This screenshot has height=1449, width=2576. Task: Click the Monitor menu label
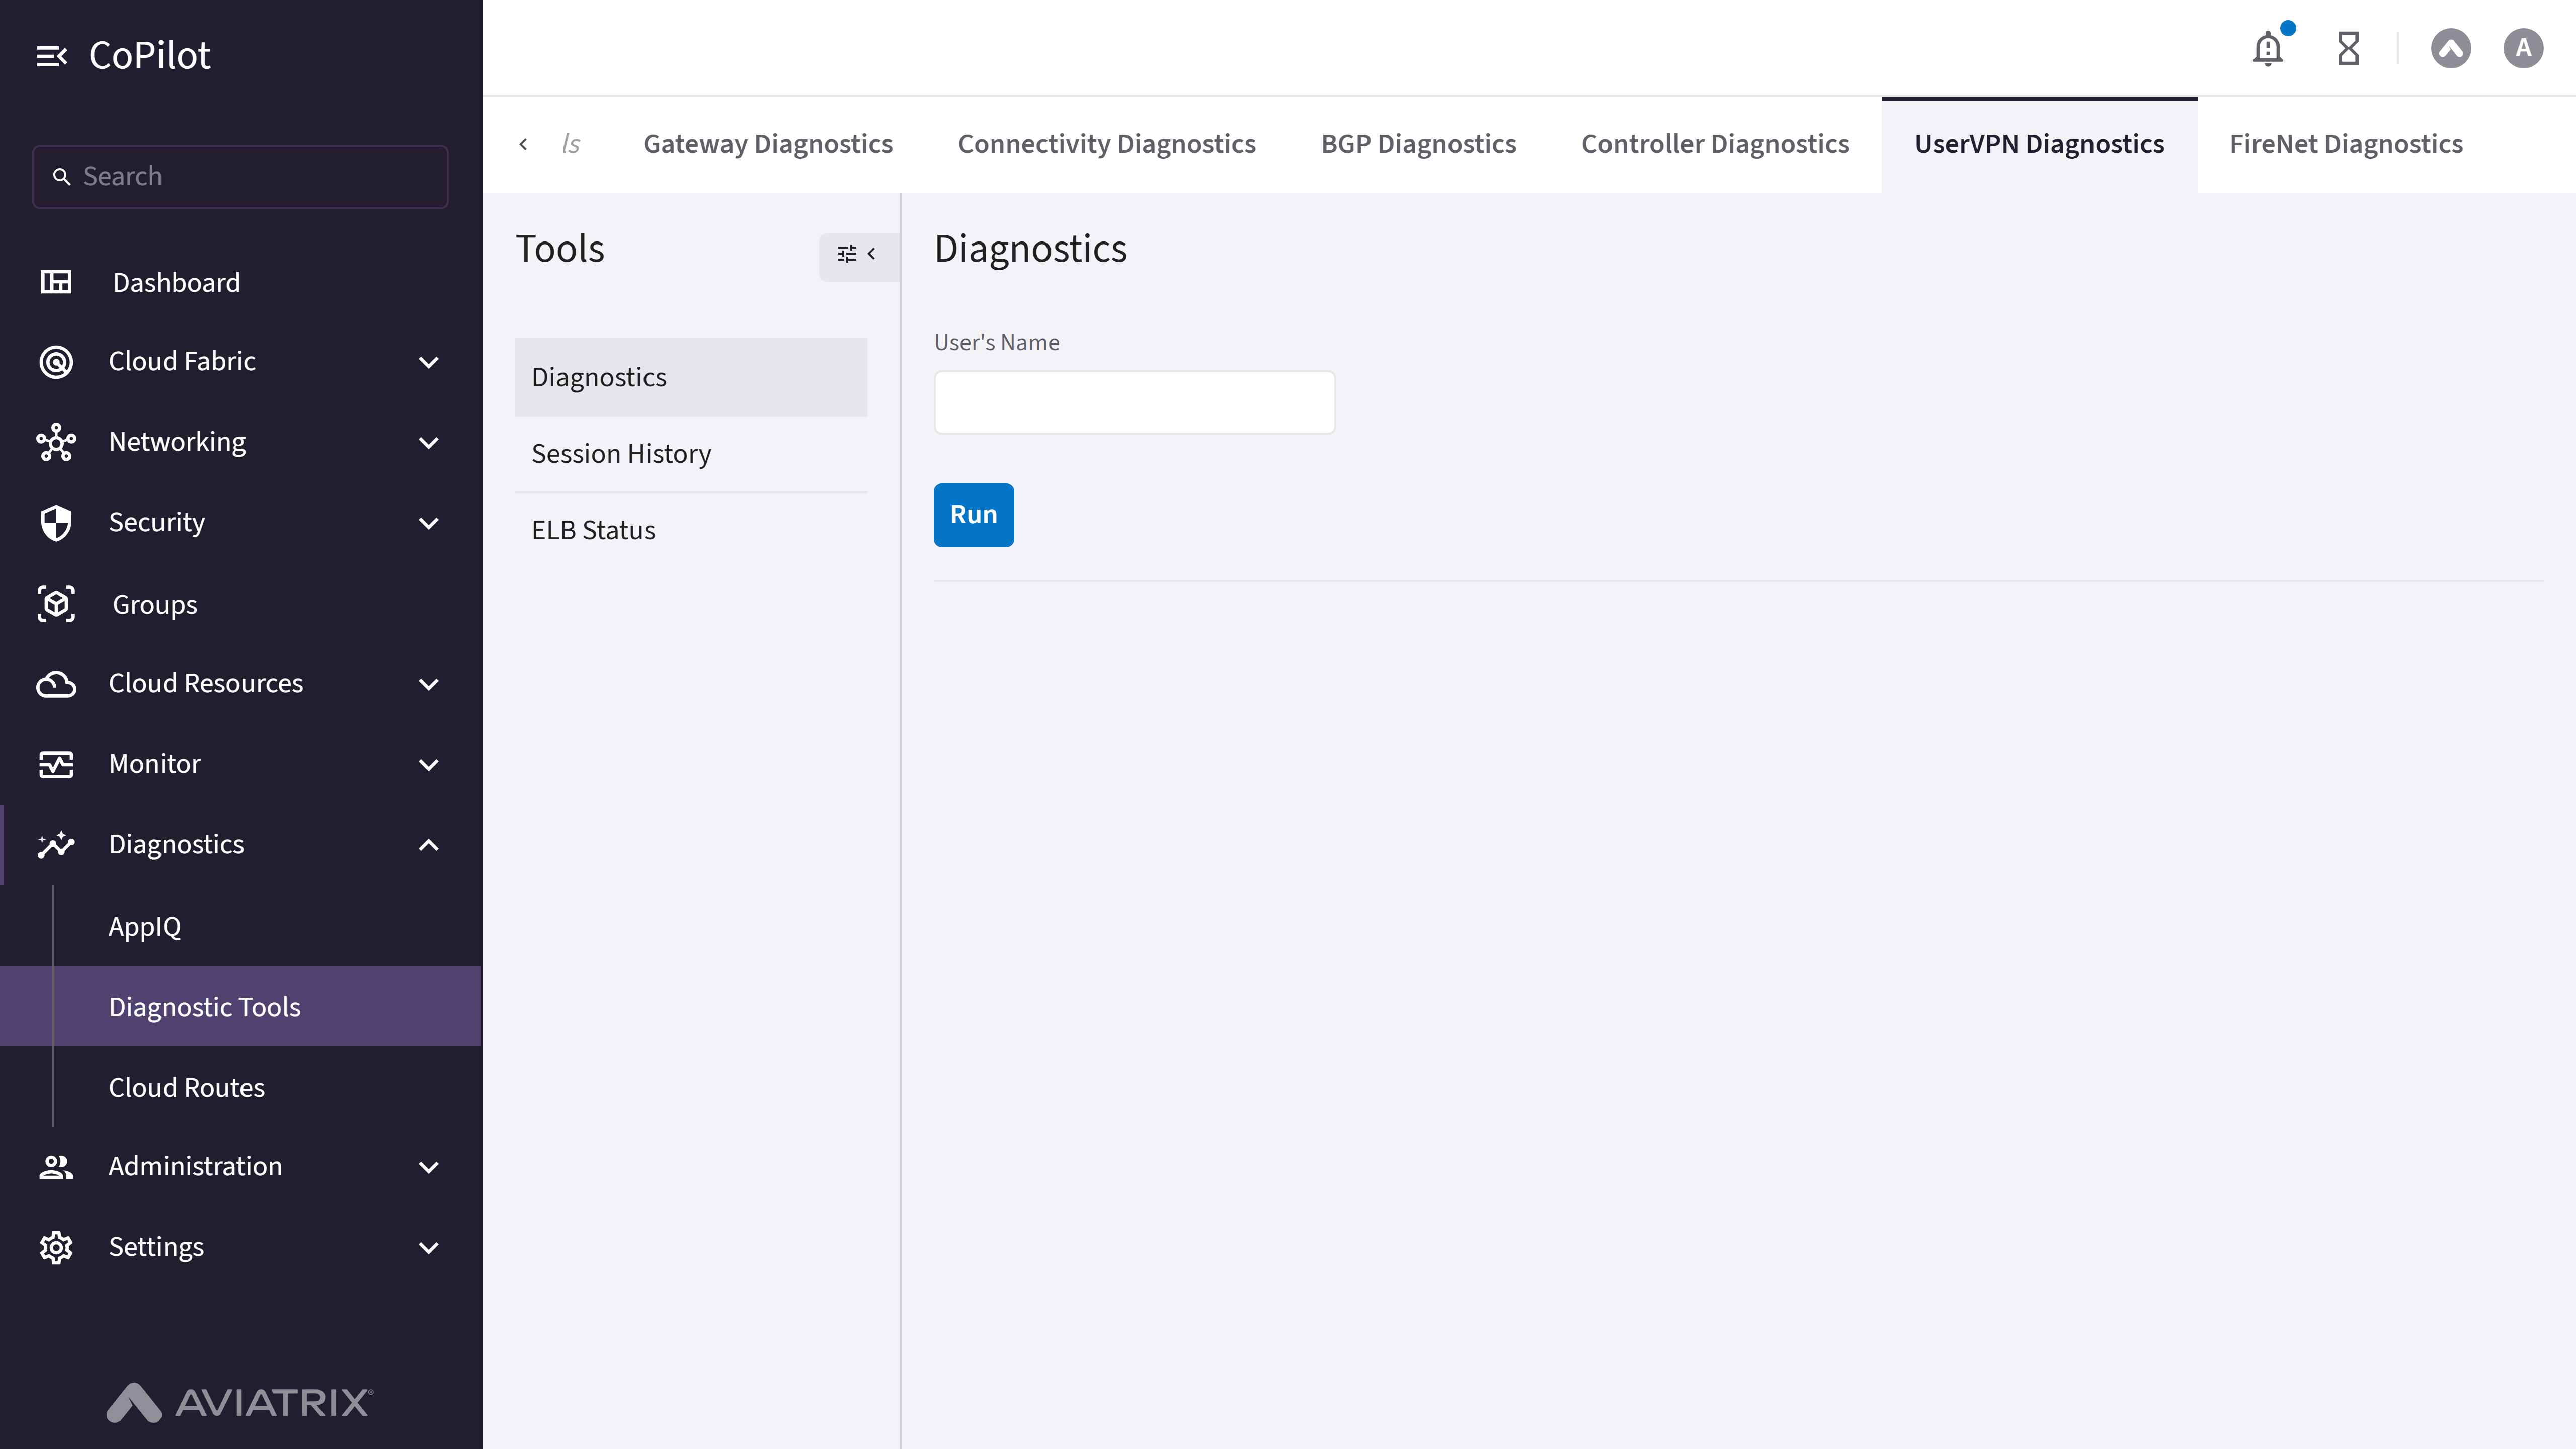155,764
